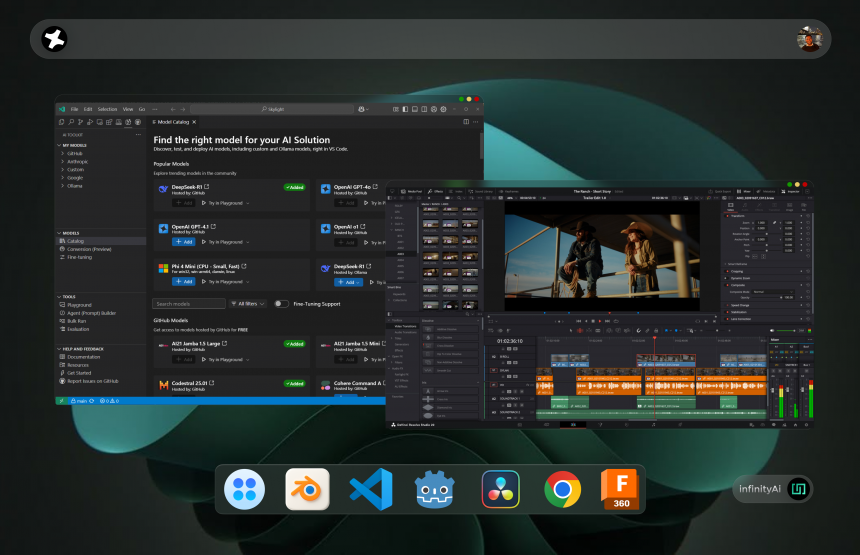Open the Search view icon in VS Code
The width and height of the screenshot is (860, 555).
[71, 122]
